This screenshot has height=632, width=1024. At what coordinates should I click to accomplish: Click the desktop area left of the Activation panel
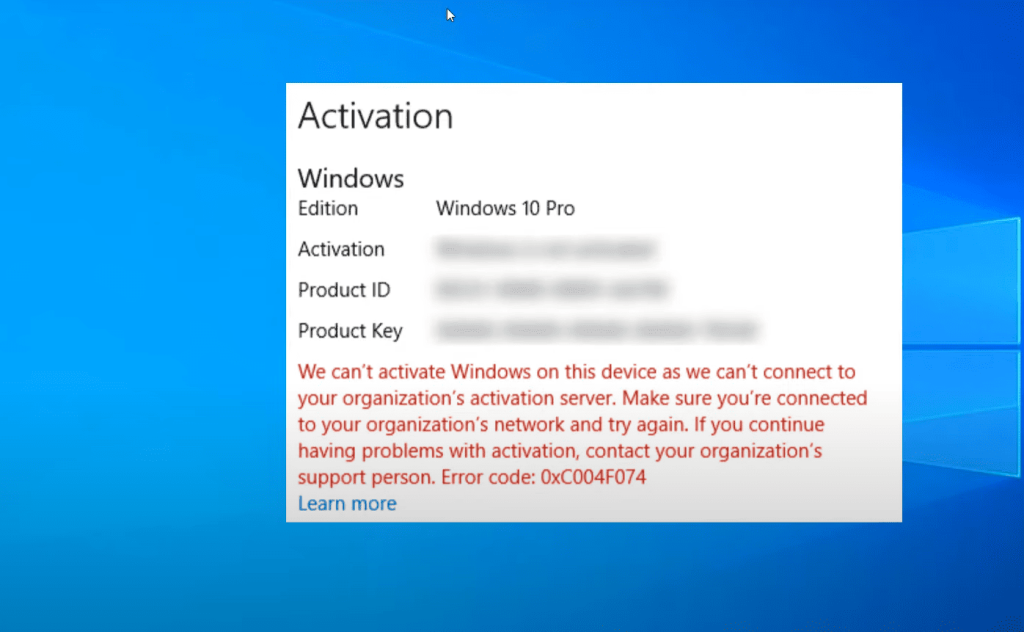(140, 300)
